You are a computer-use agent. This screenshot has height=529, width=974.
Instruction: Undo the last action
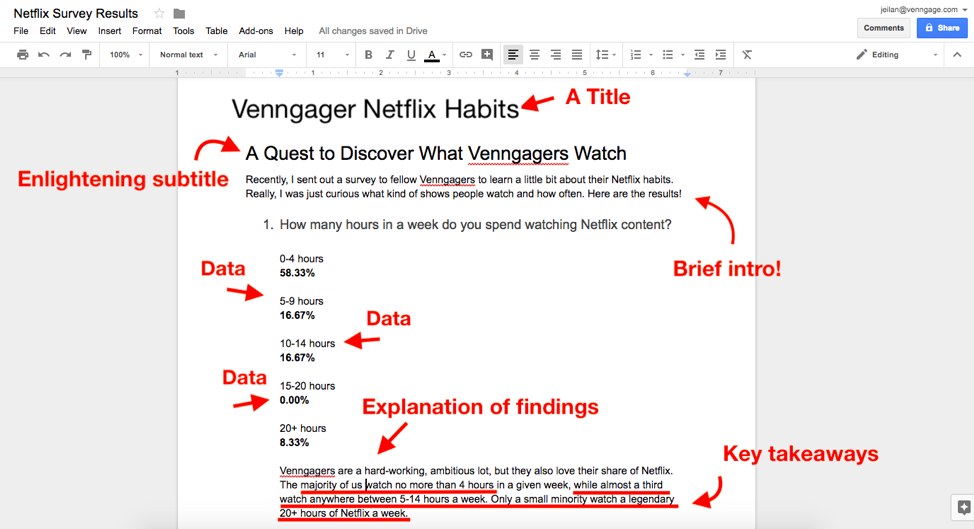(x=43, y=55)
